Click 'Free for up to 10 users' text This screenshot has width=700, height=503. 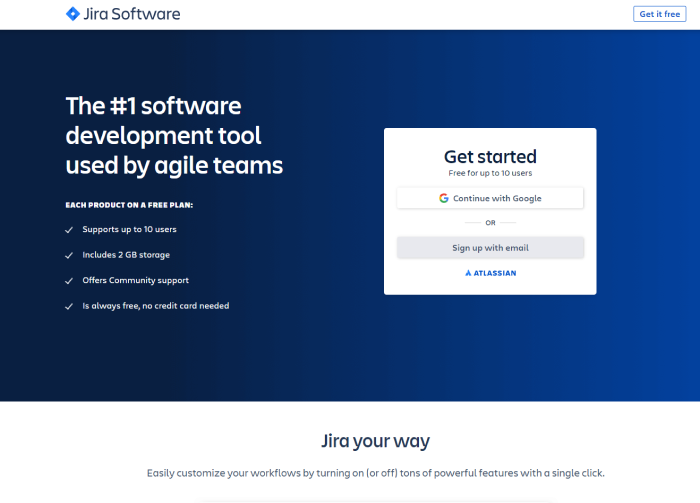coord(490,173)
